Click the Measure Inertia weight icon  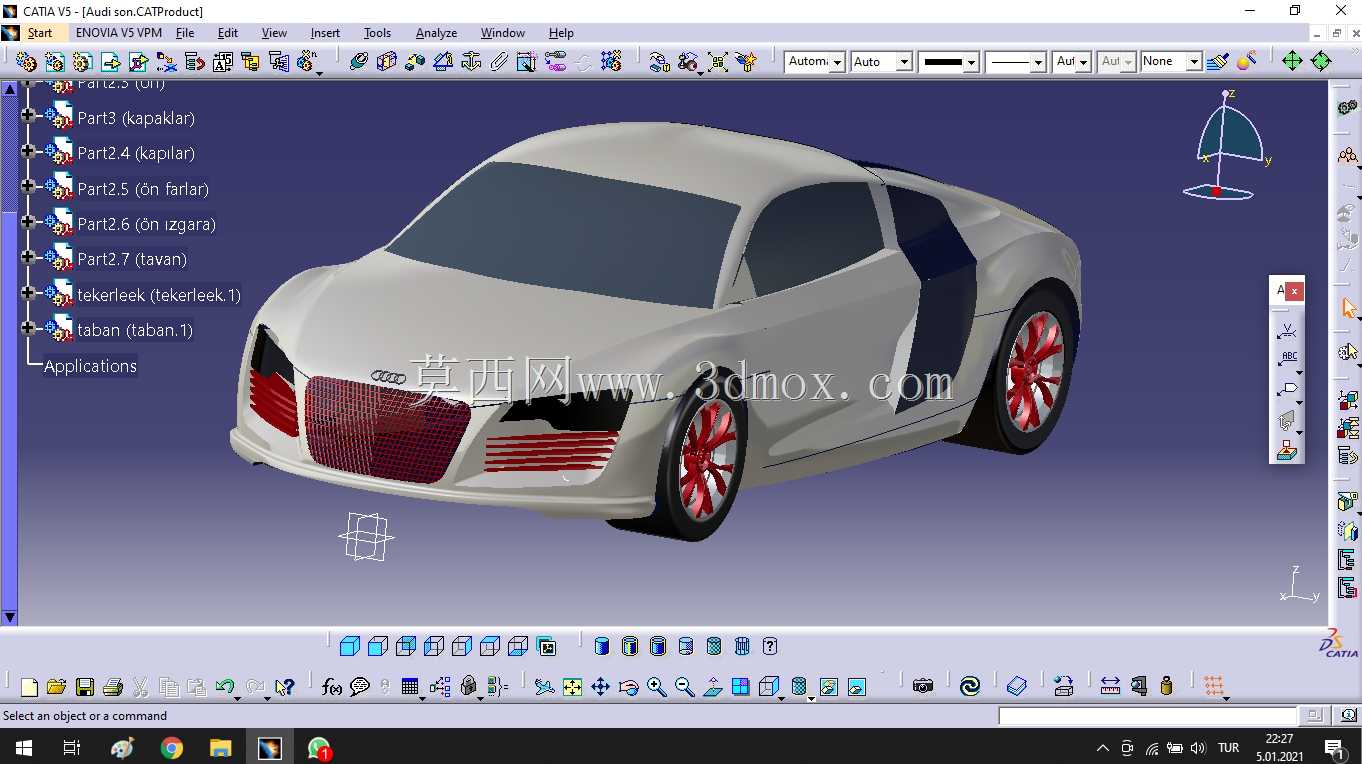point(1166,686)
